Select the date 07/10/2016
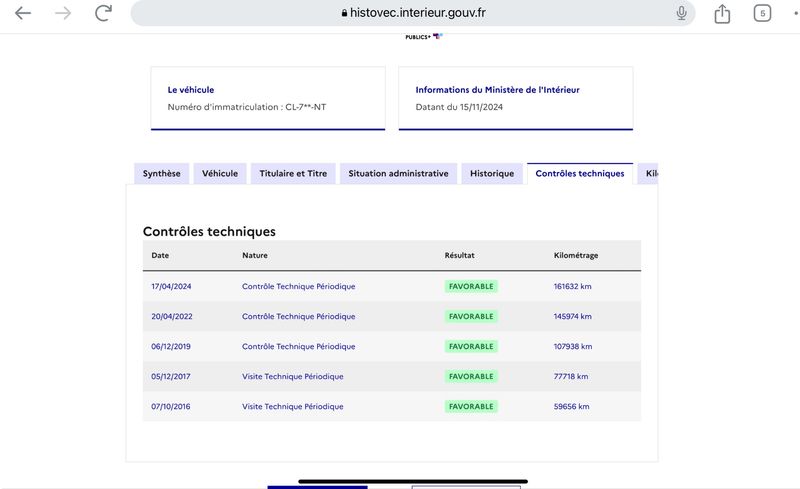The height and width of the screenshot is (489, 800). (x=171, y=407)
